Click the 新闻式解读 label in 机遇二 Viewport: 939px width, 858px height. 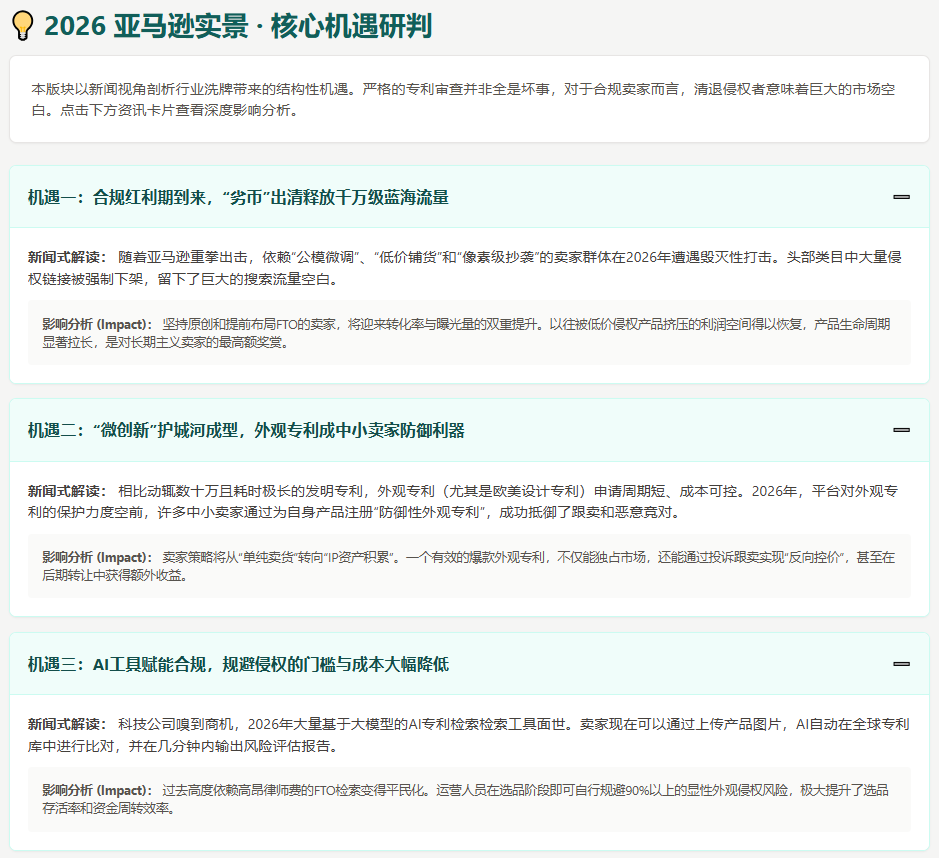[66, 491]
